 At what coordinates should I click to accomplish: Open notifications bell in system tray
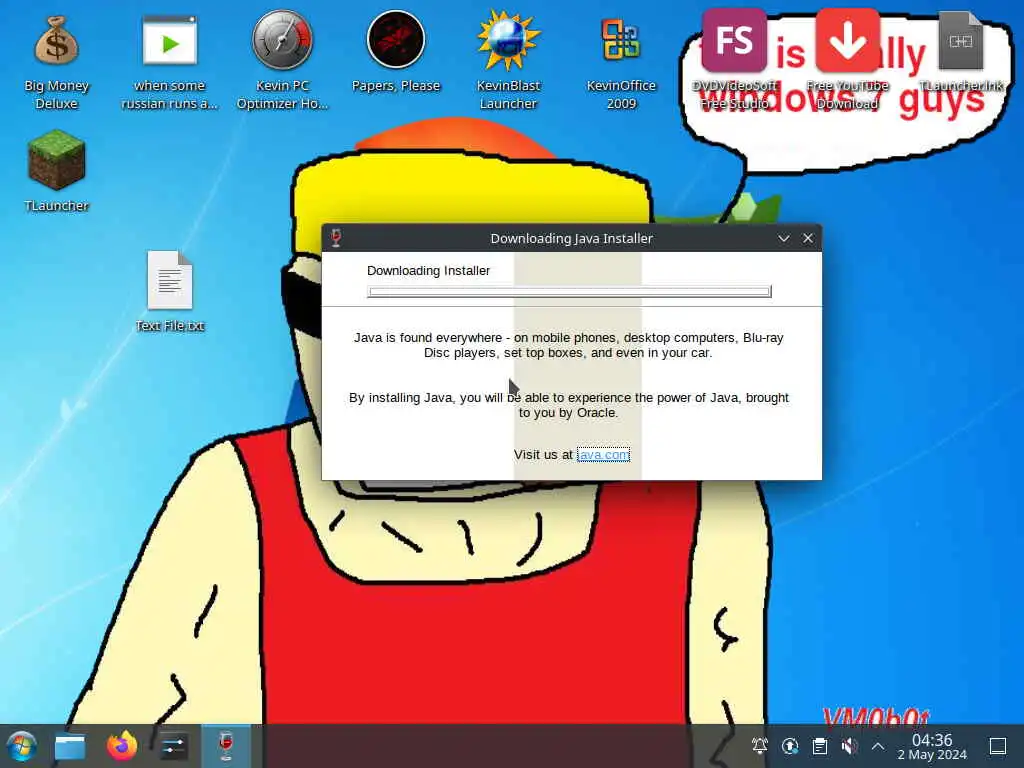[x=760, y=746]
